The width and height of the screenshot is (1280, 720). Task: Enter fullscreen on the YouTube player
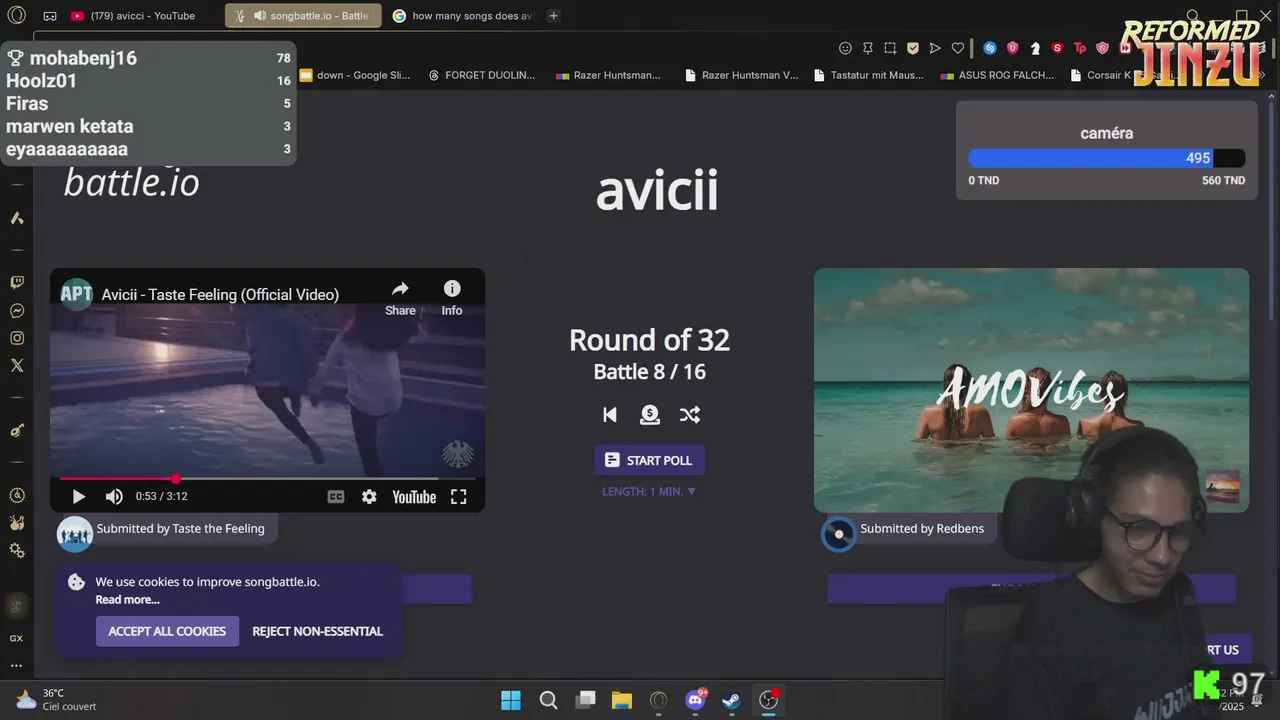pyautogui.click(x=459, y=497)
